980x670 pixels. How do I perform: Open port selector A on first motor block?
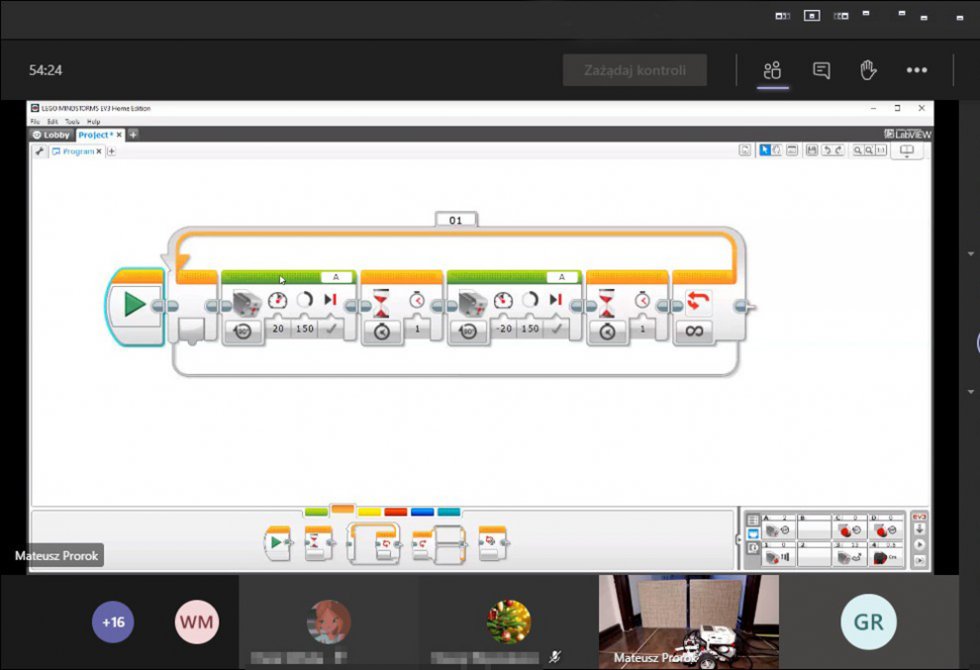[336, 277]
